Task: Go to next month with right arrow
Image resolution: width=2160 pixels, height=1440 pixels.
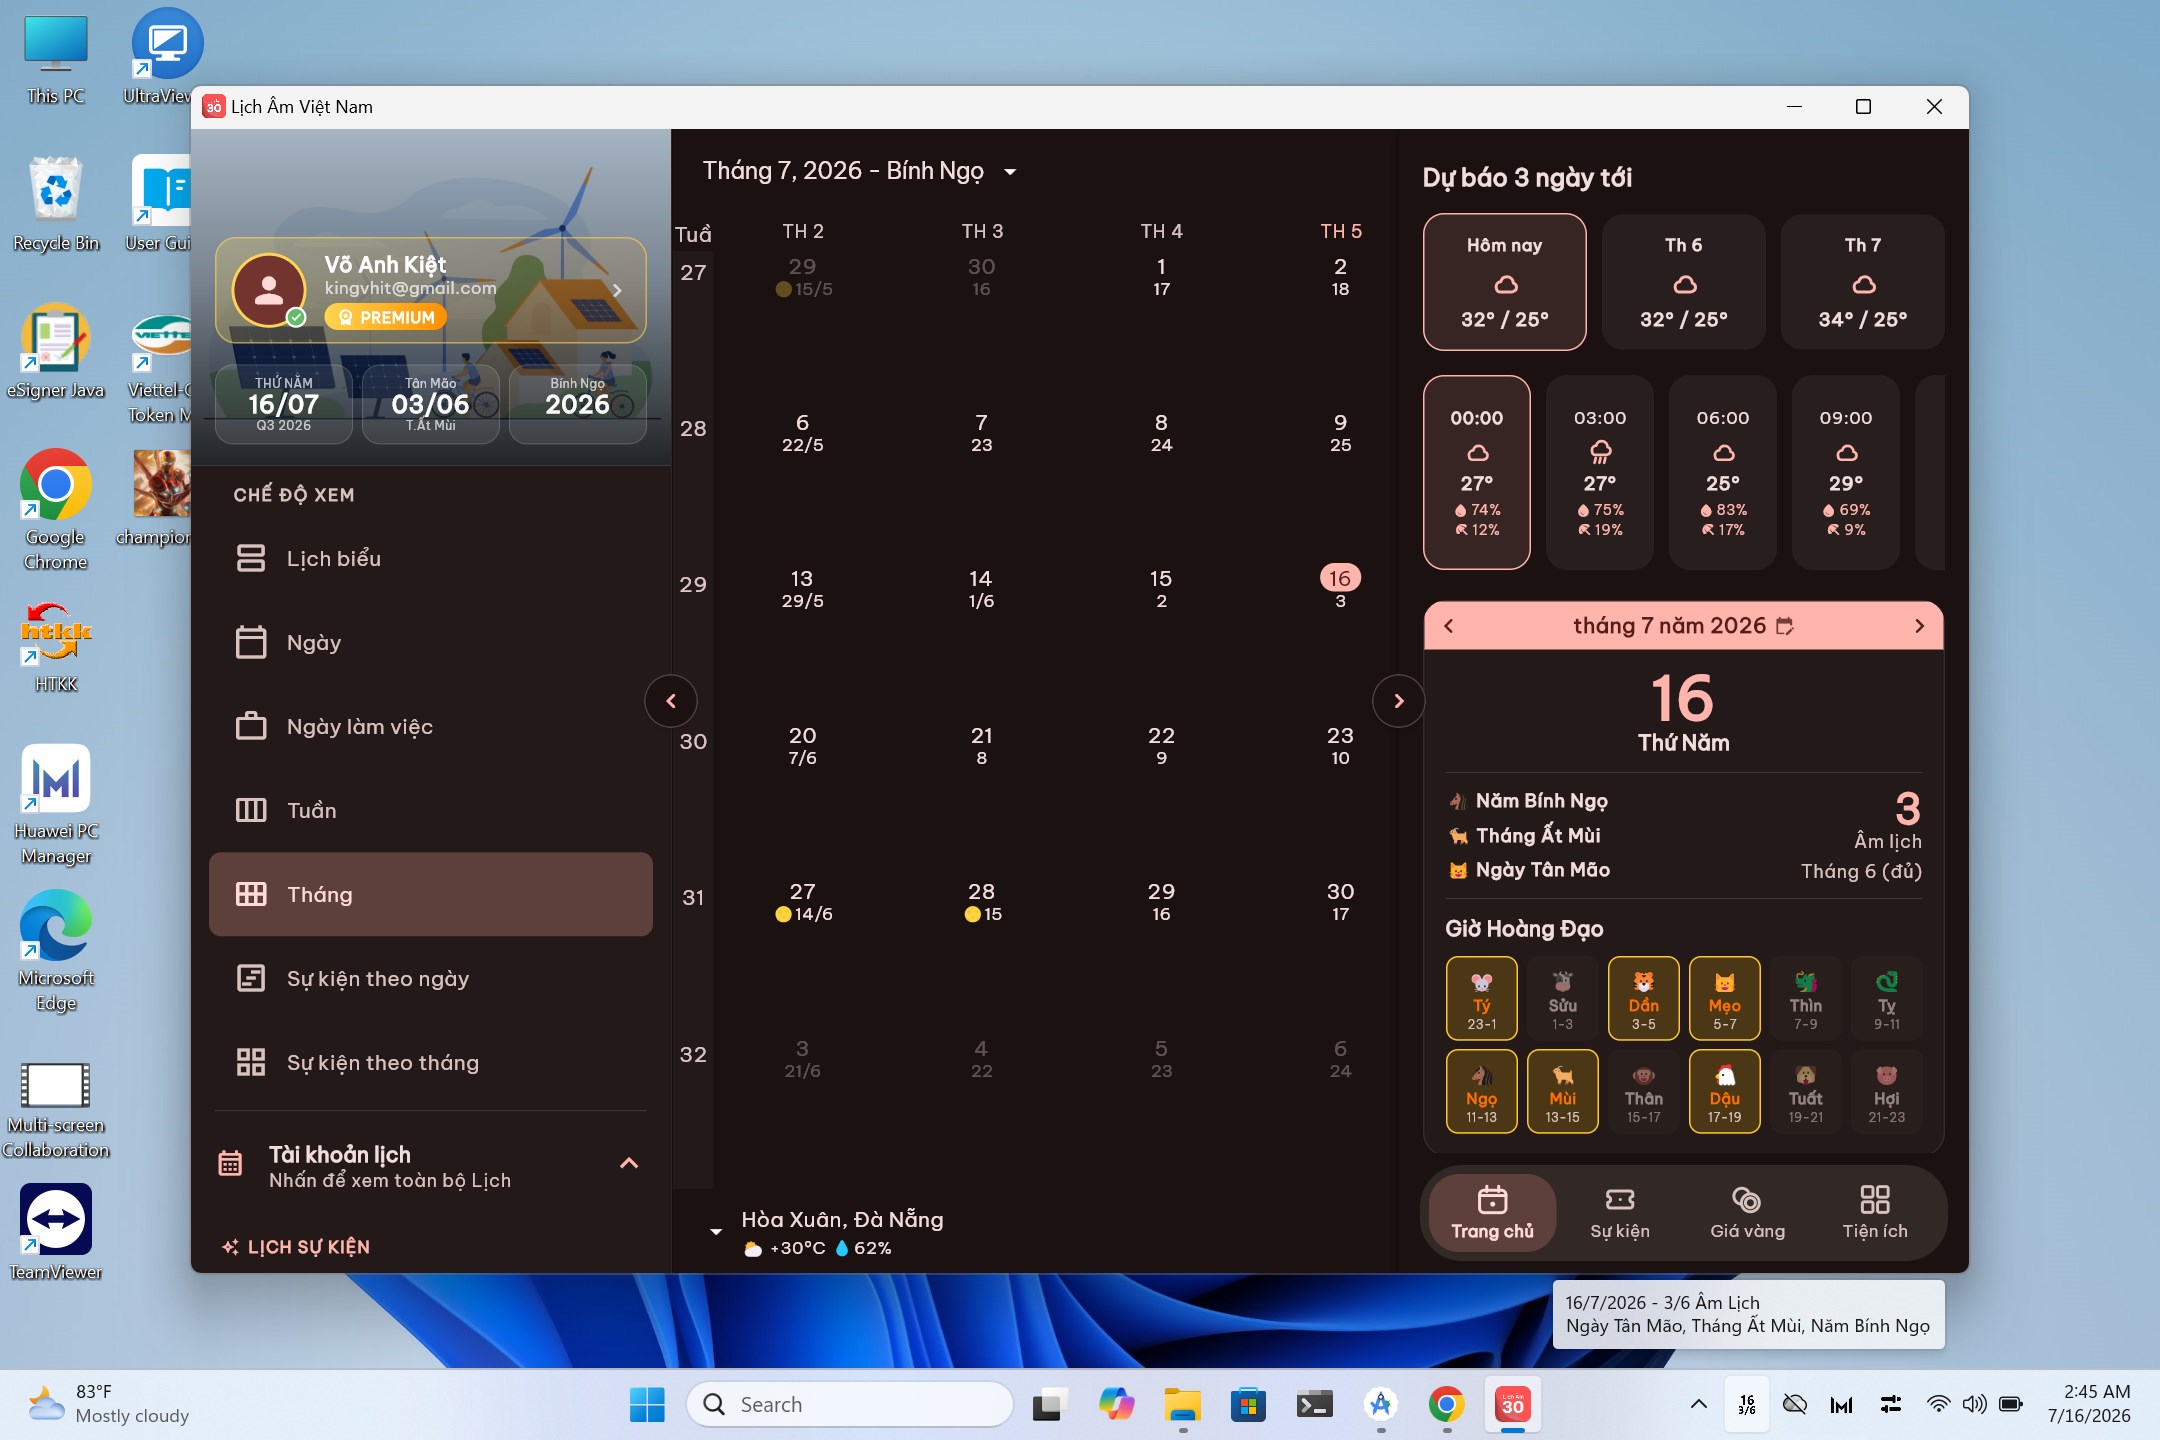Action: click(1398, 701)
